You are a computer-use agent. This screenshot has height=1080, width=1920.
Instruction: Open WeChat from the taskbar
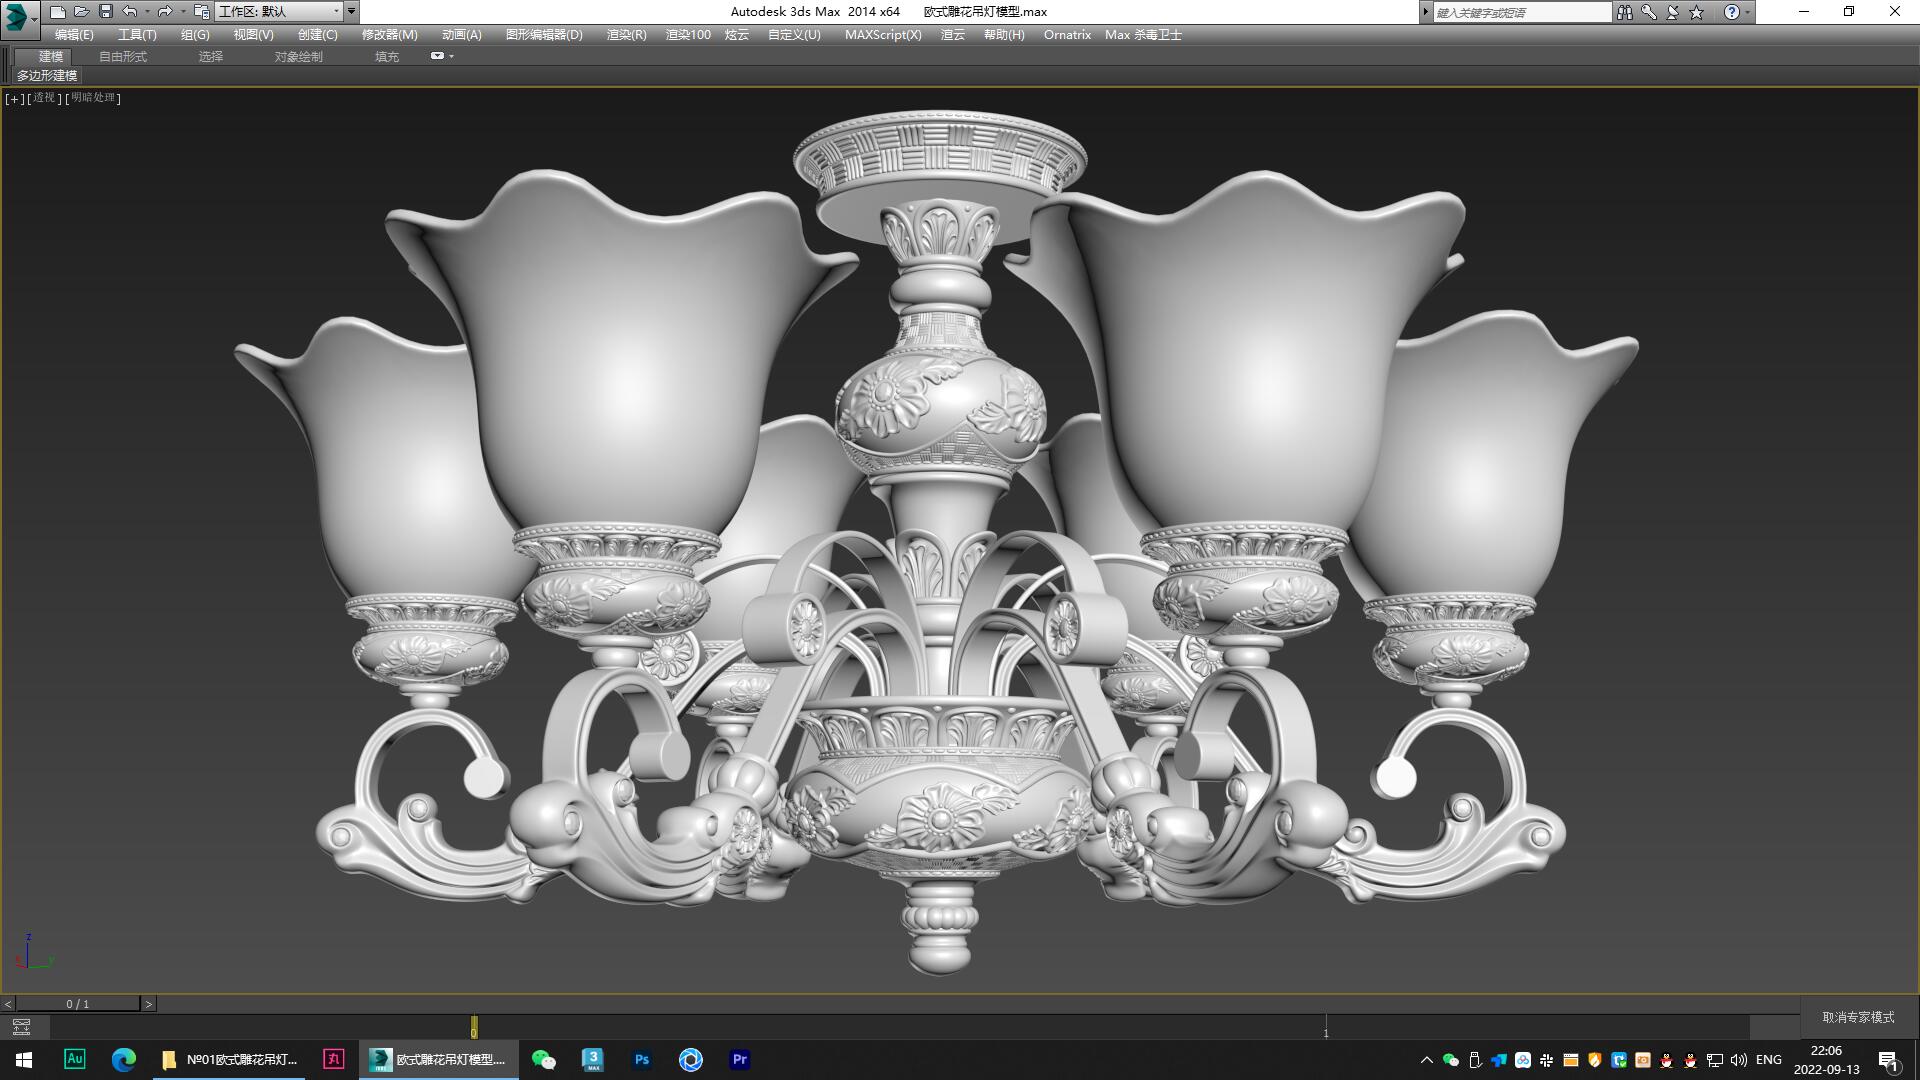pyautogui.click(x=543, y=1059)
